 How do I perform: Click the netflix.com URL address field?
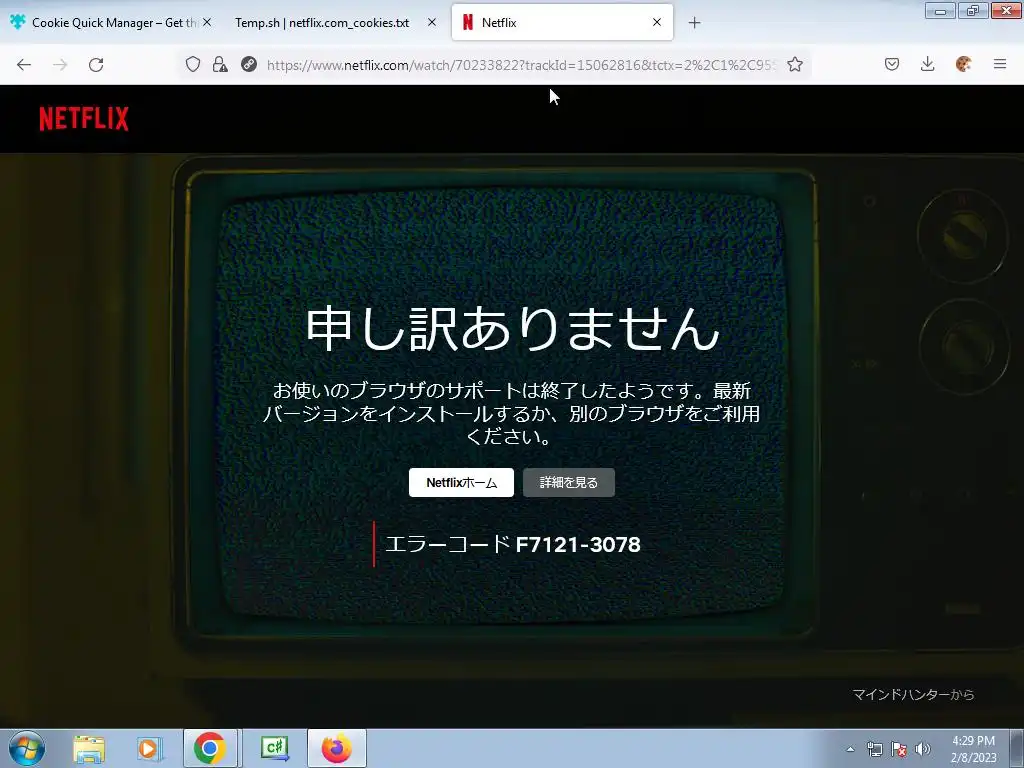tap(520, 65)
